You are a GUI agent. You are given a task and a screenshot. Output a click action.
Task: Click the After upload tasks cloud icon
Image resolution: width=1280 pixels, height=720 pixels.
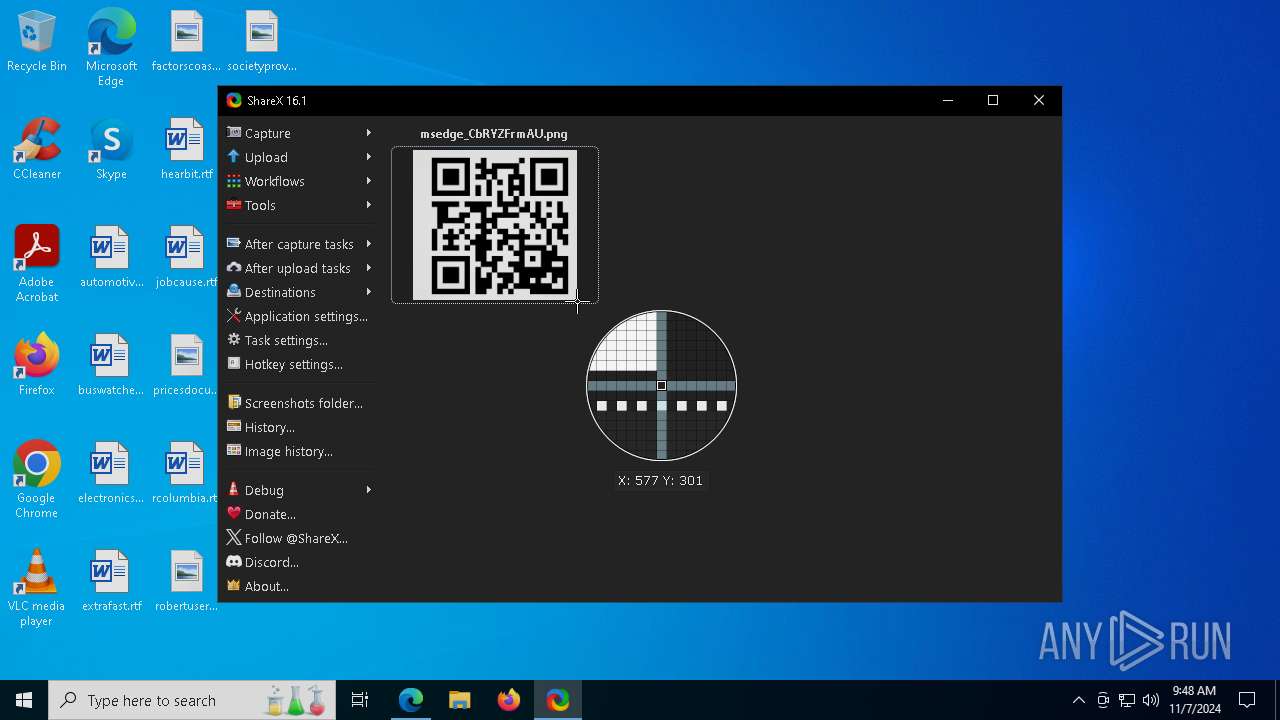pyautogui.click(x=234, y=268)
